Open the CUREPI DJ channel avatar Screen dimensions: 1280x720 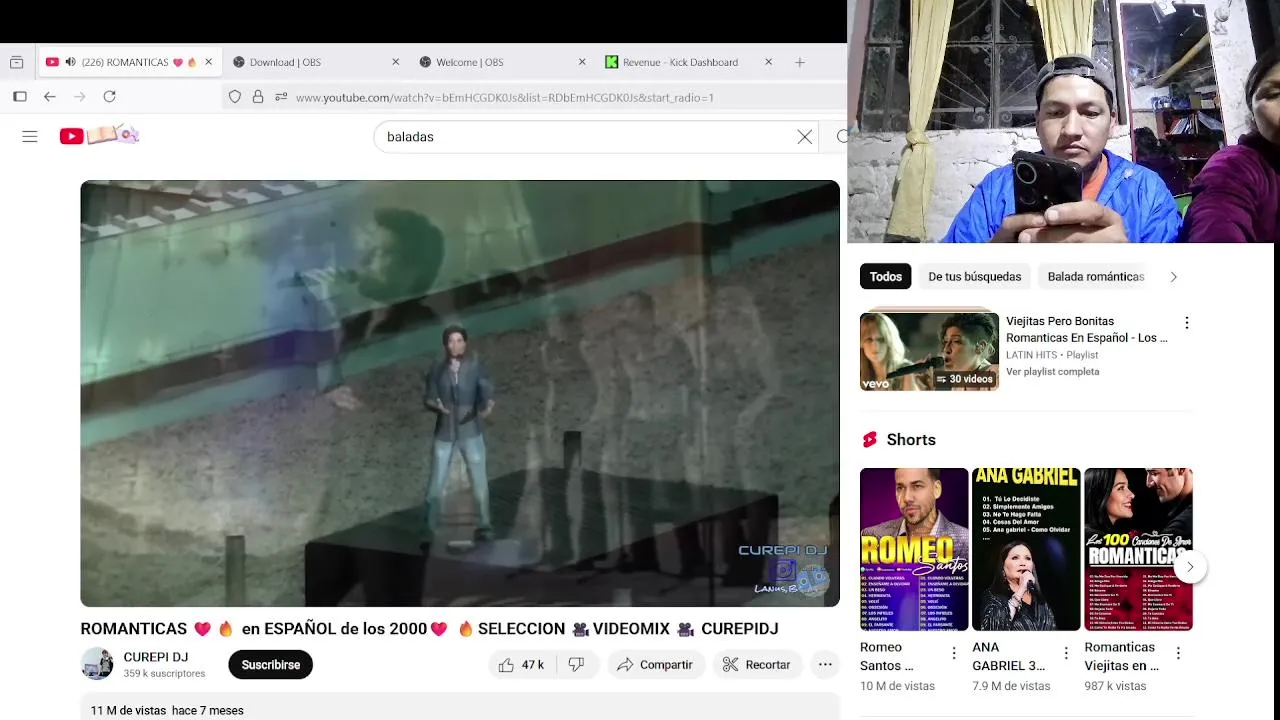pos(97,664)
